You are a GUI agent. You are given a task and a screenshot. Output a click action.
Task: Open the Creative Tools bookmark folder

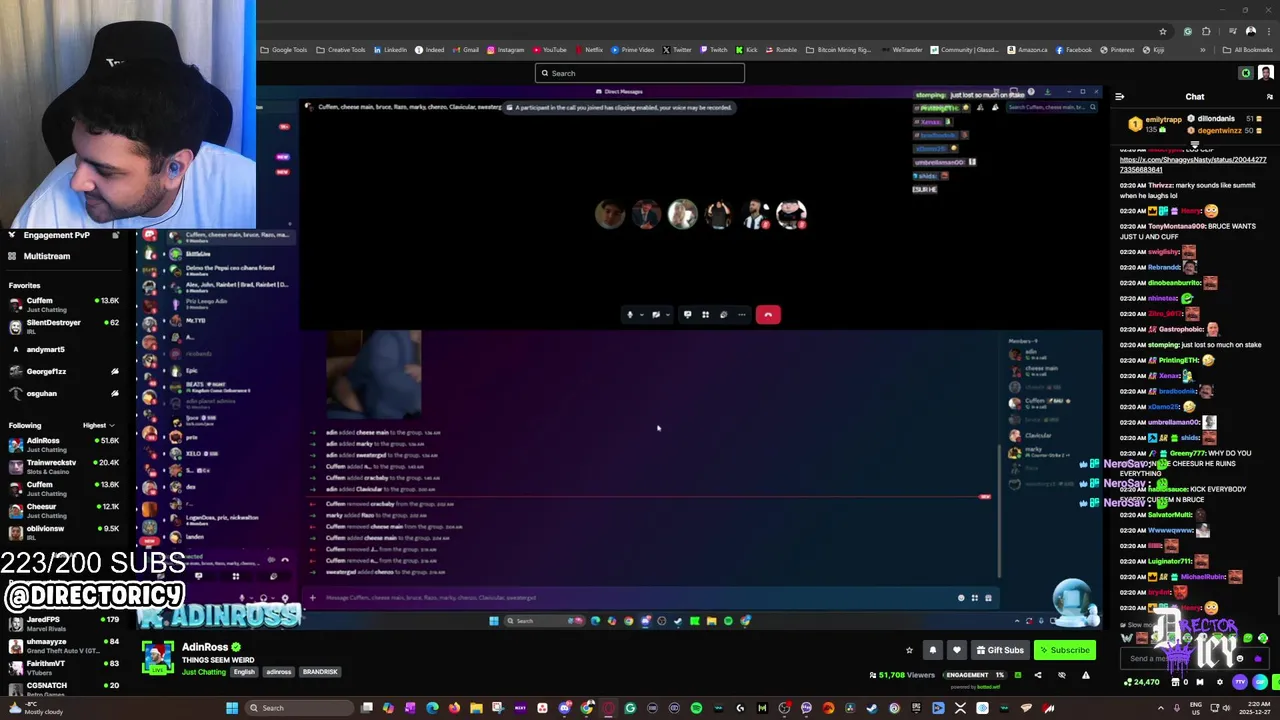click(341, 50)
